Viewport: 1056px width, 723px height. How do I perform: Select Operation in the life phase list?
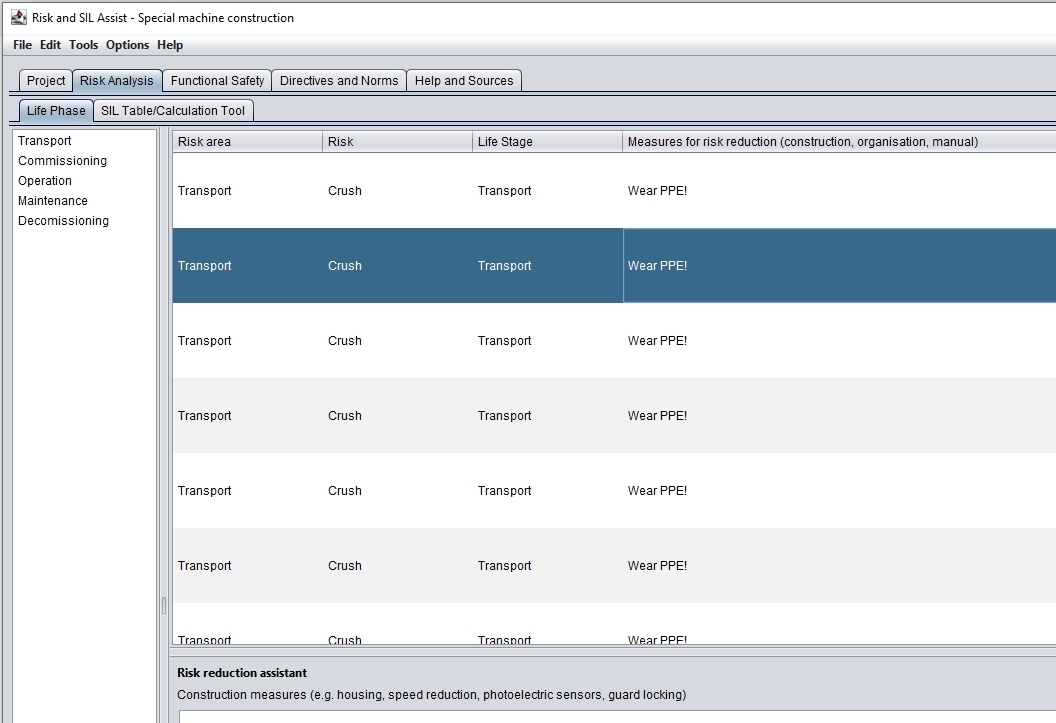45,181
